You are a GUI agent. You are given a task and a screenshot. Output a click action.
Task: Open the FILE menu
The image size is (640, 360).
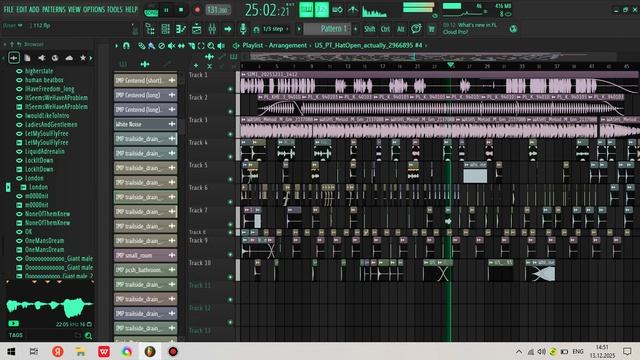click(9, 9)
